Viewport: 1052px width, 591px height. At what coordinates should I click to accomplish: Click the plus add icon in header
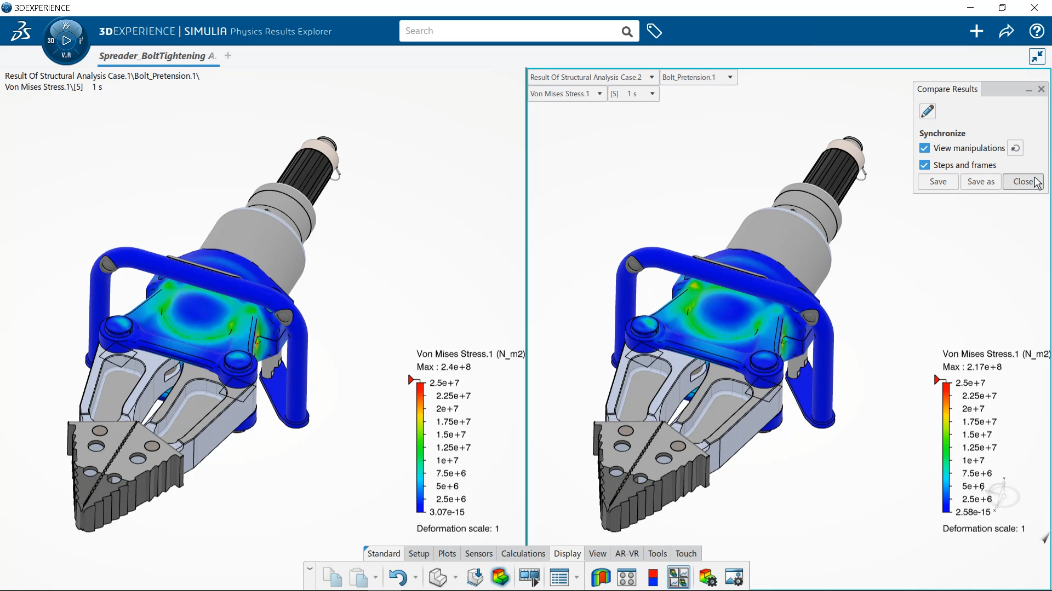976,31
